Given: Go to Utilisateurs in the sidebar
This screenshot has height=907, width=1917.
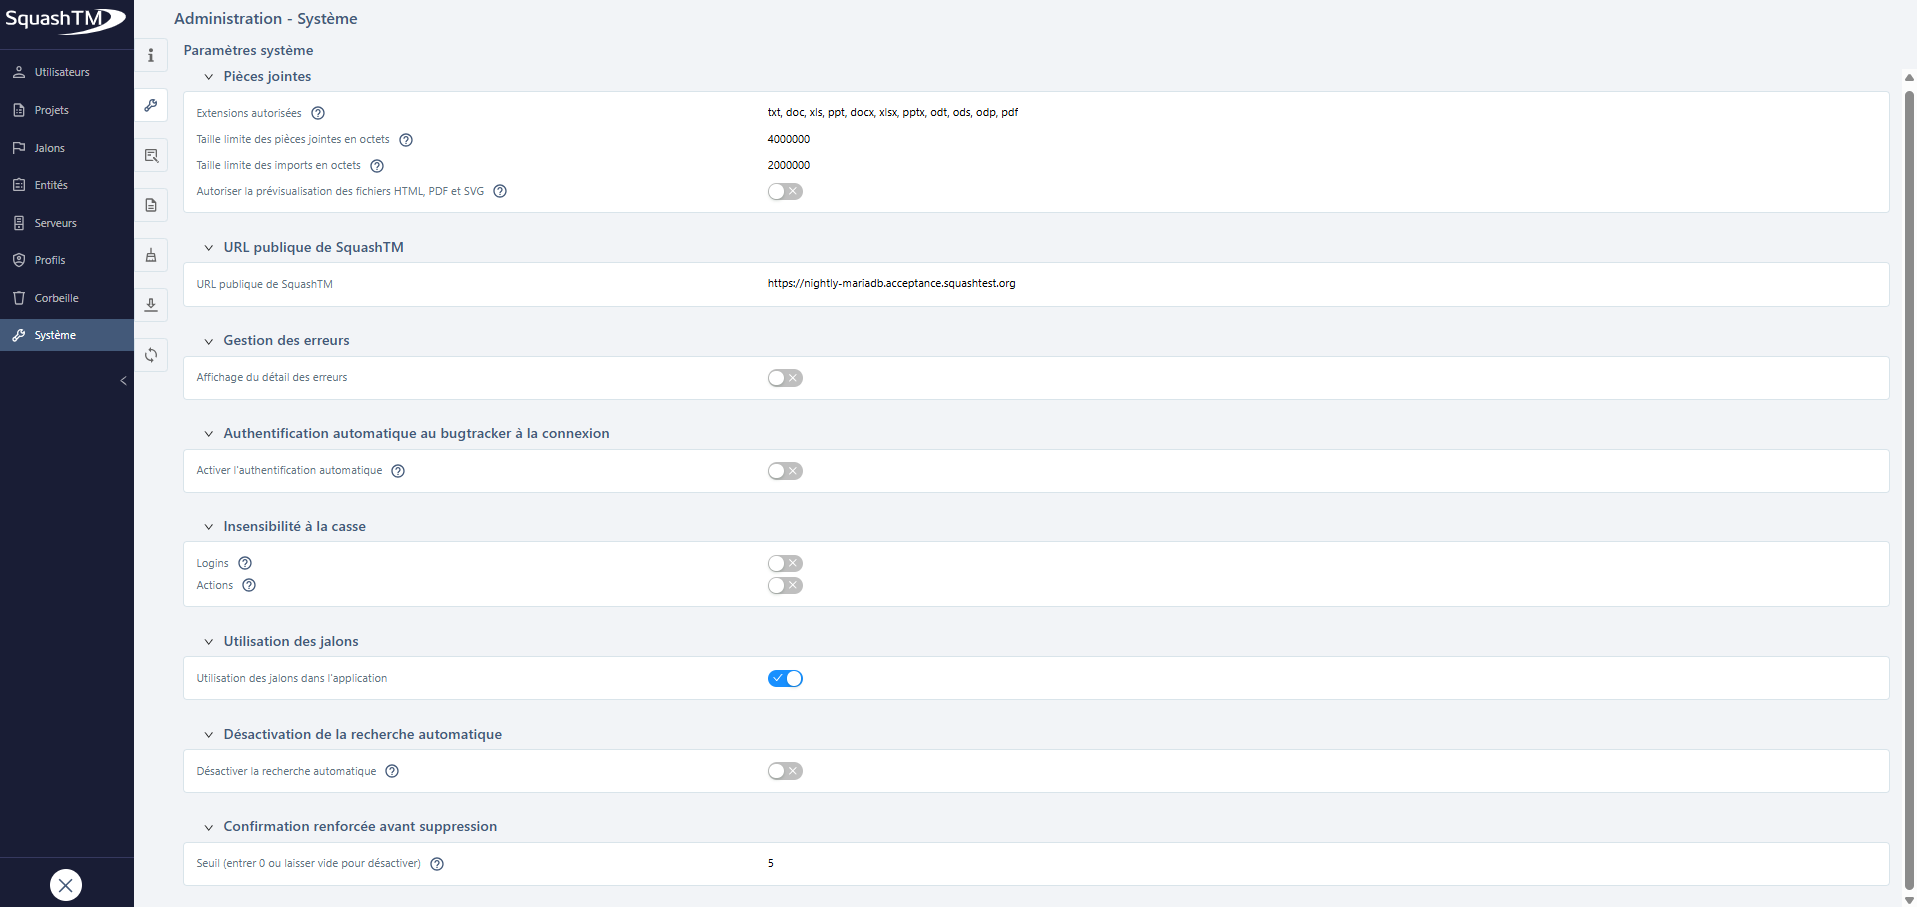Looking at the screenshot, I should 62,72.
